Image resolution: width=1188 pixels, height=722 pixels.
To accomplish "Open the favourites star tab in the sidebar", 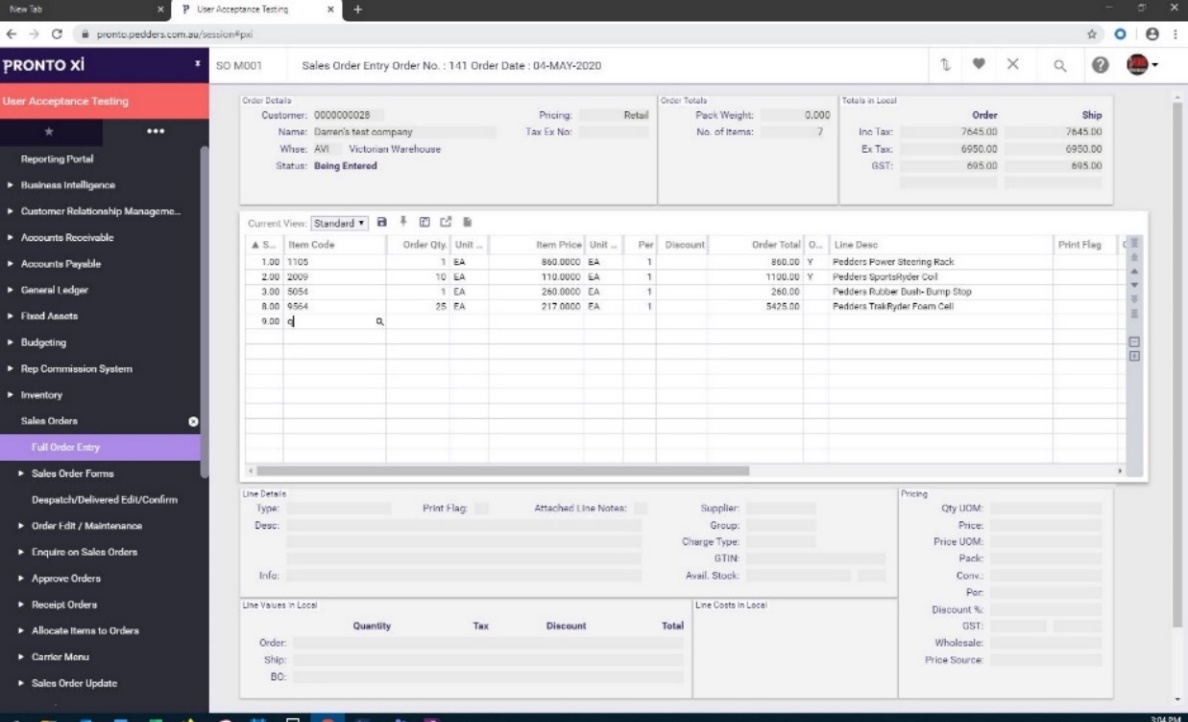I will click(x=49, y=131).
